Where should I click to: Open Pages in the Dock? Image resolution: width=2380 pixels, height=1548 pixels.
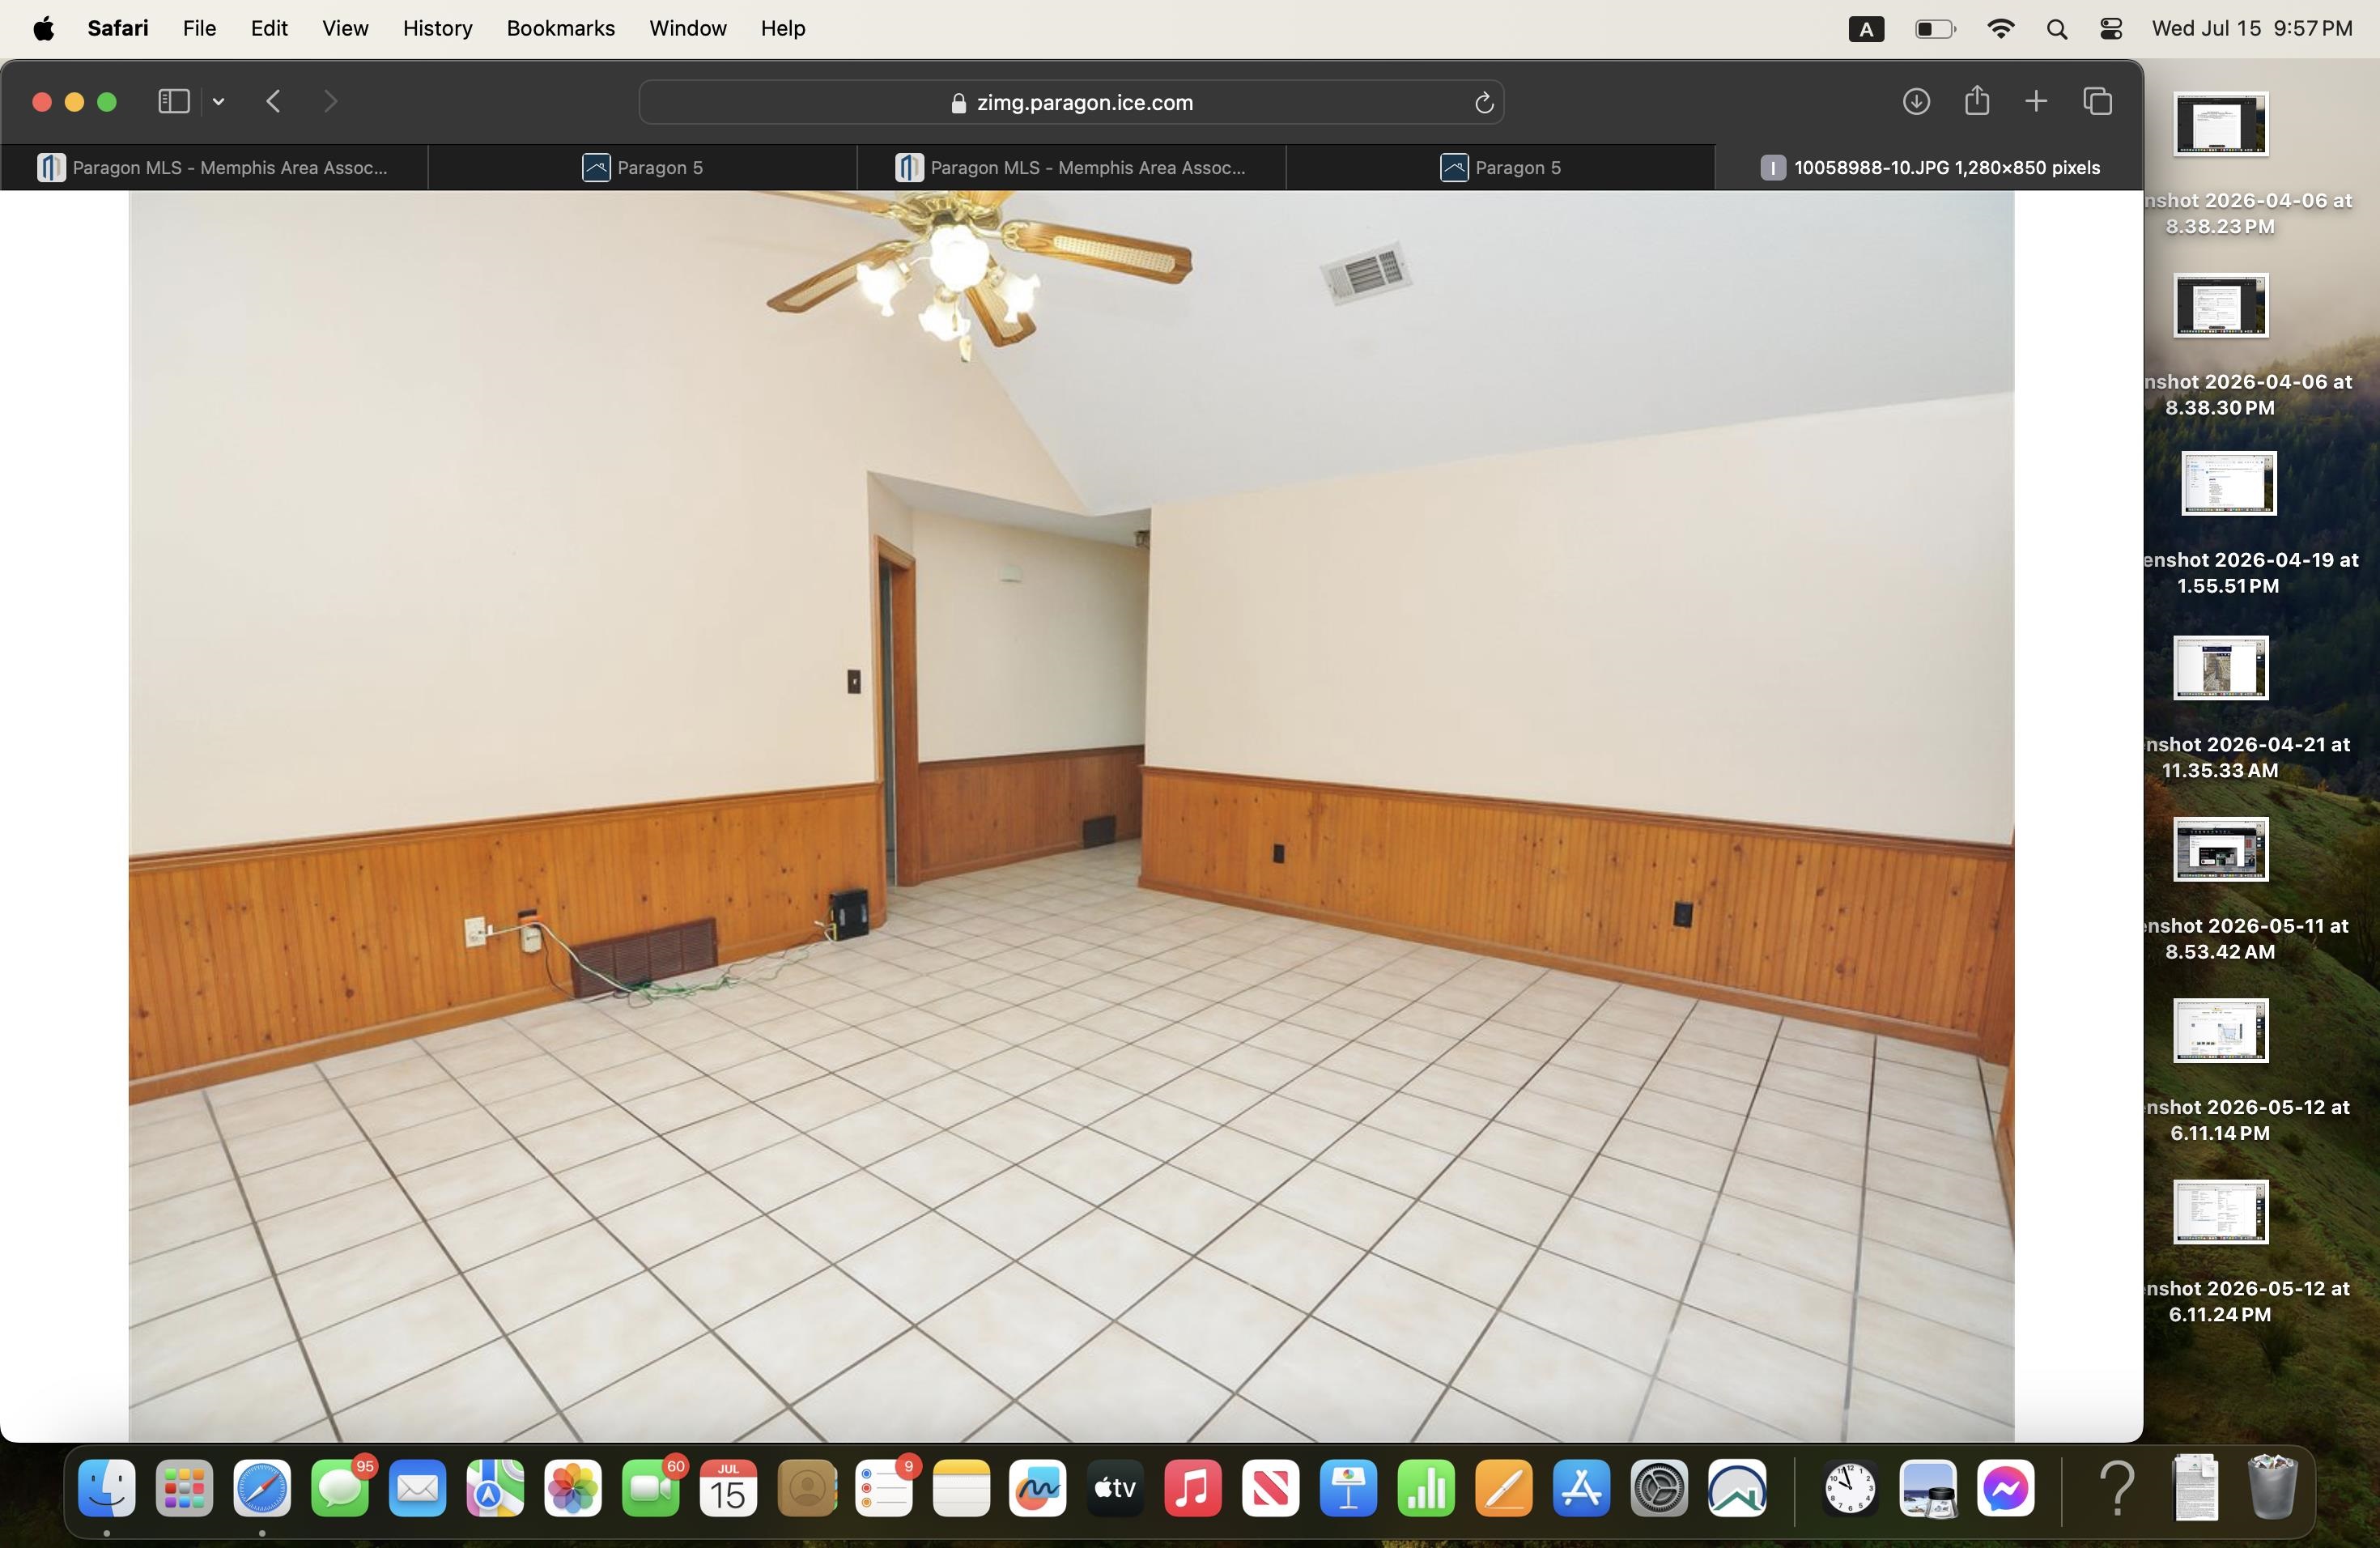click(1504, 1489)
